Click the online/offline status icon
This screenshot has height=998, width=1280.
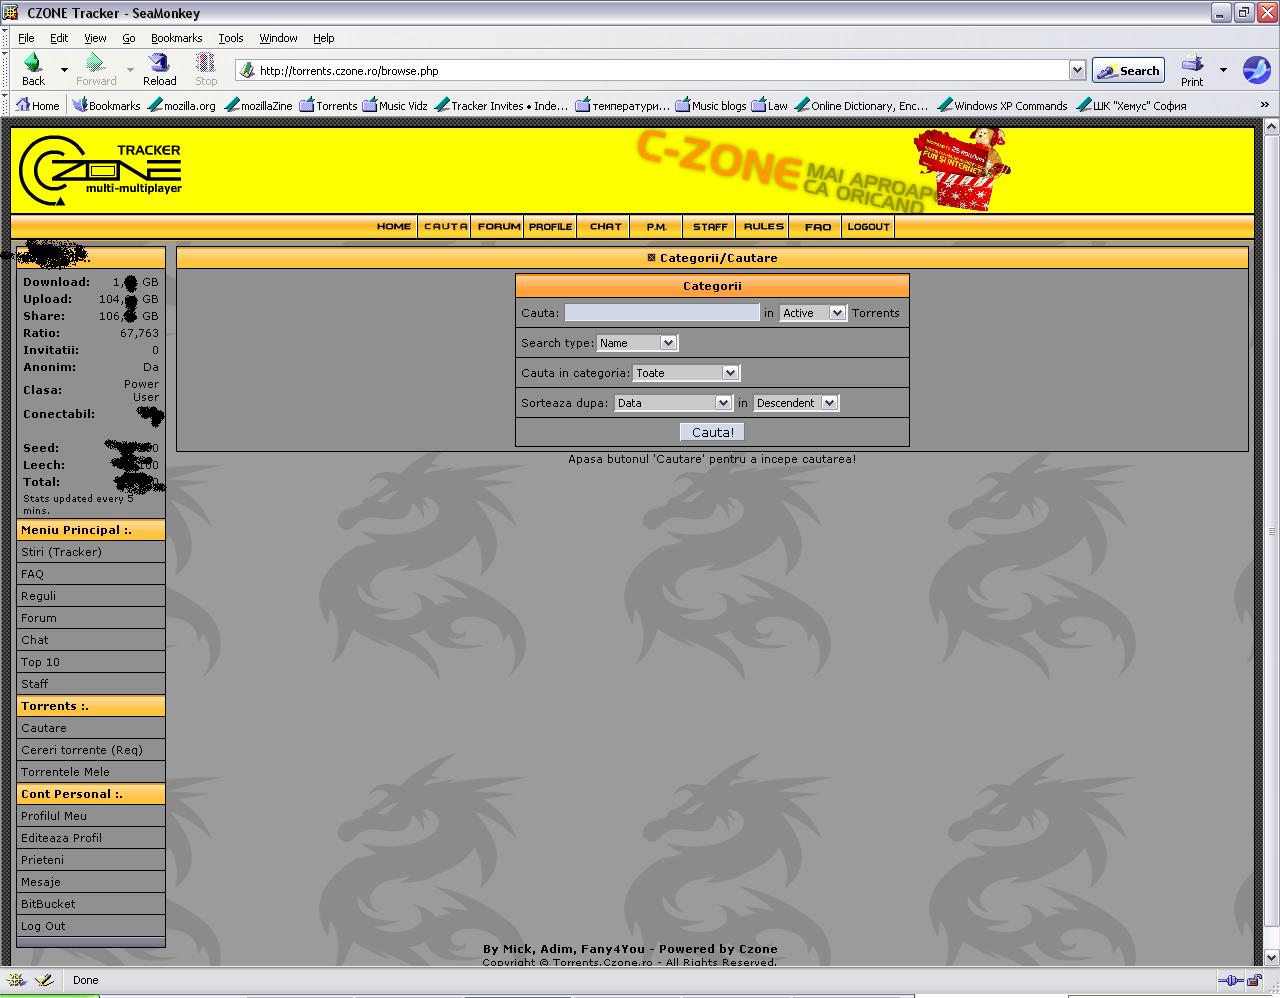(1231, 981)
